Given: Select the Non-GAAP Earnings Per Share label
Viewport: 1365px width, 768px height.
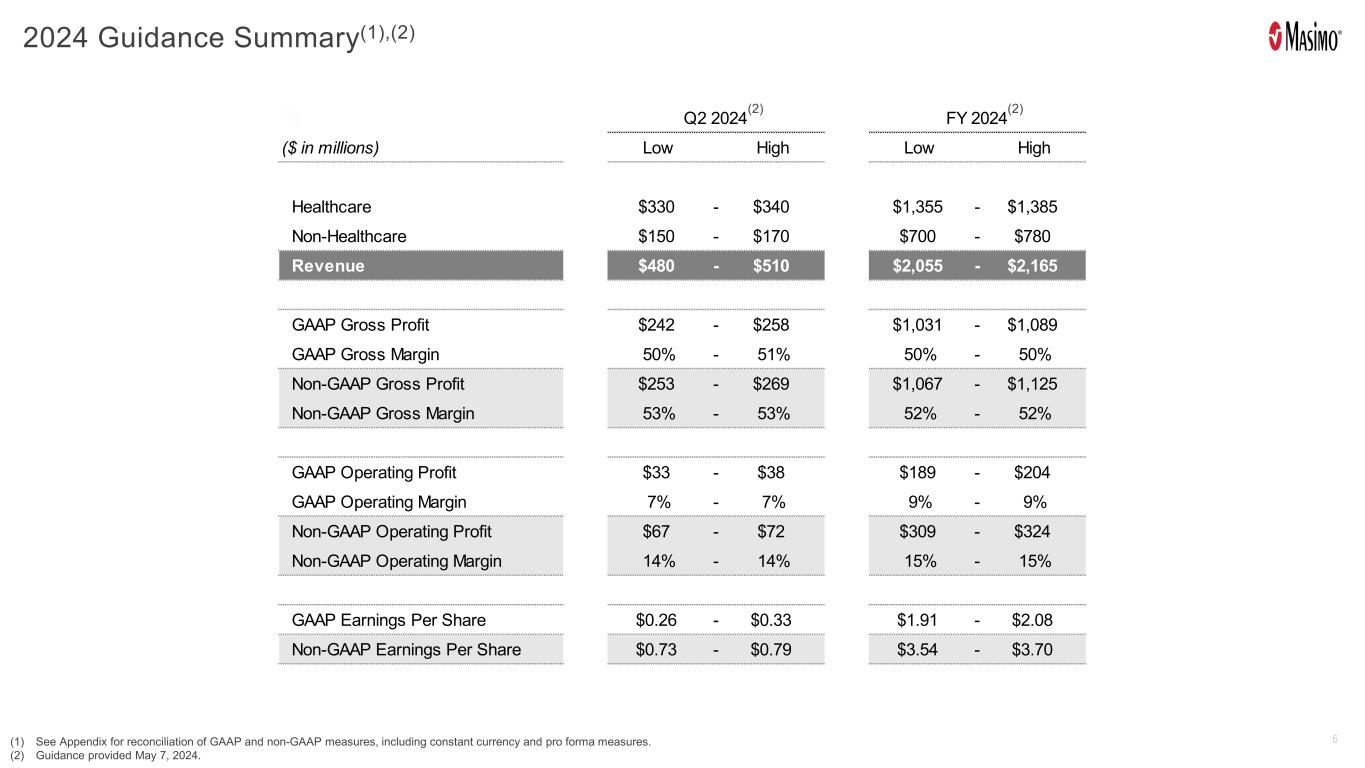Looking at the screenshot, I should tap(406, 650).
